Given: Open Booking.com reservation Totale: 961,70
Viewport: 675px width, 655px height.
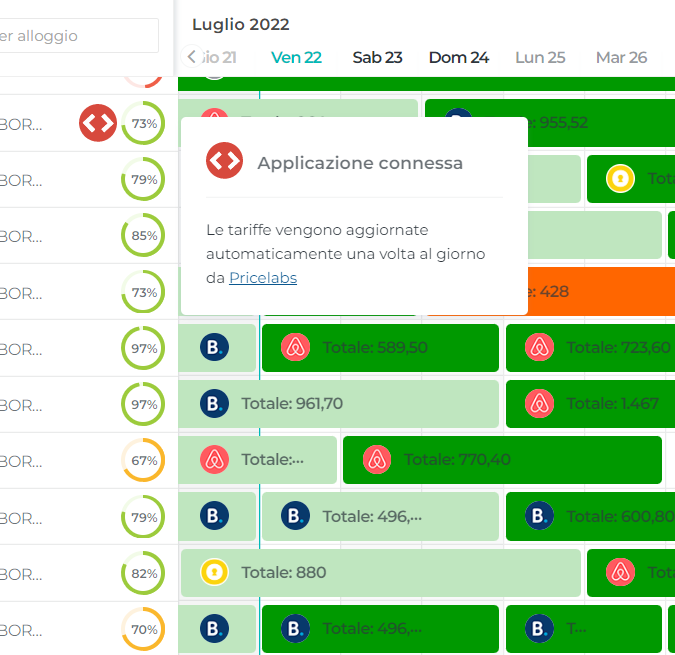Looking at the screenshot, I should 338,404.
